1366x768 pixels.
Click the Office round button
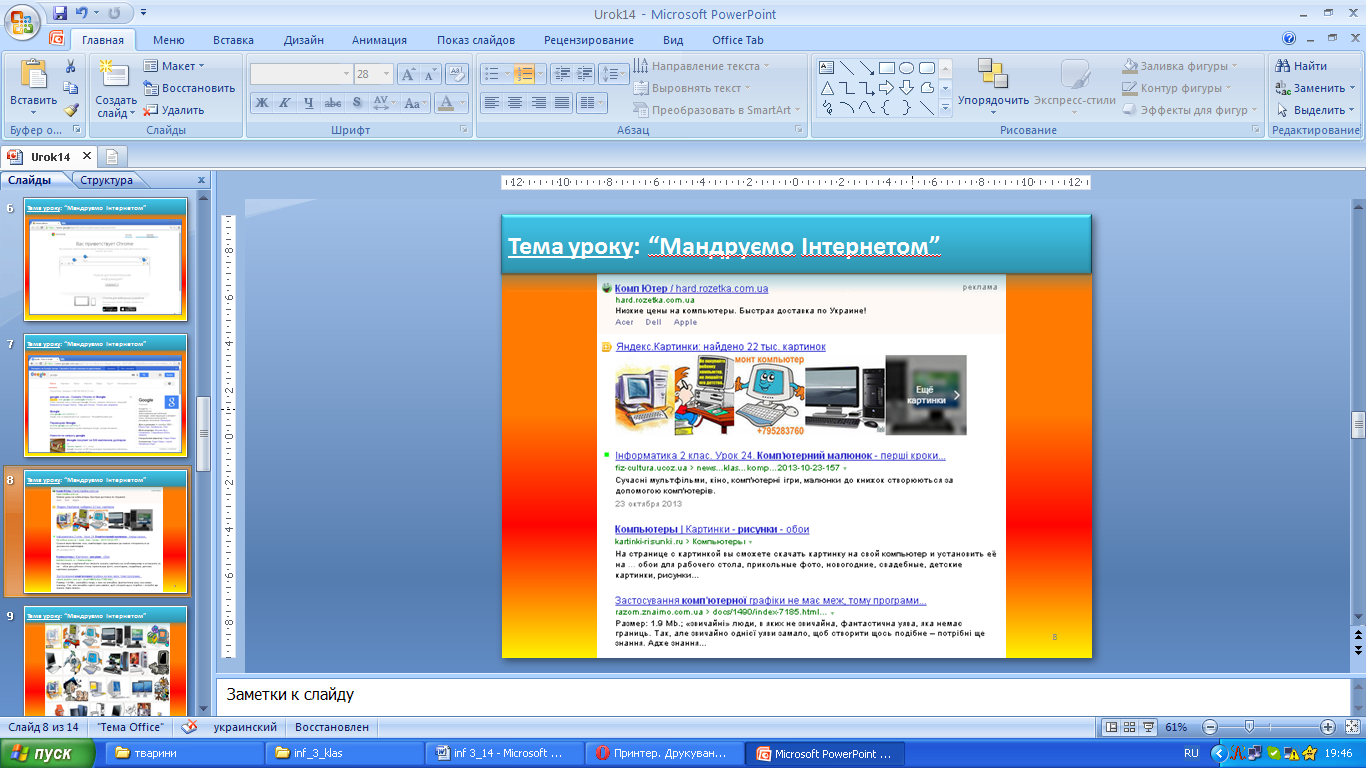(x=22, y=22)
